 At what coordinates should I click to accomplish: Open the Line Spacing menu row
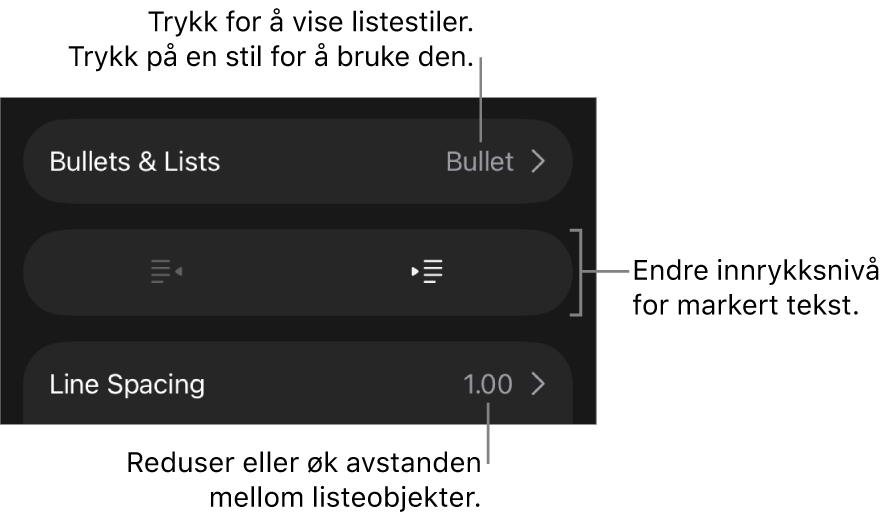tap(297, 384)
